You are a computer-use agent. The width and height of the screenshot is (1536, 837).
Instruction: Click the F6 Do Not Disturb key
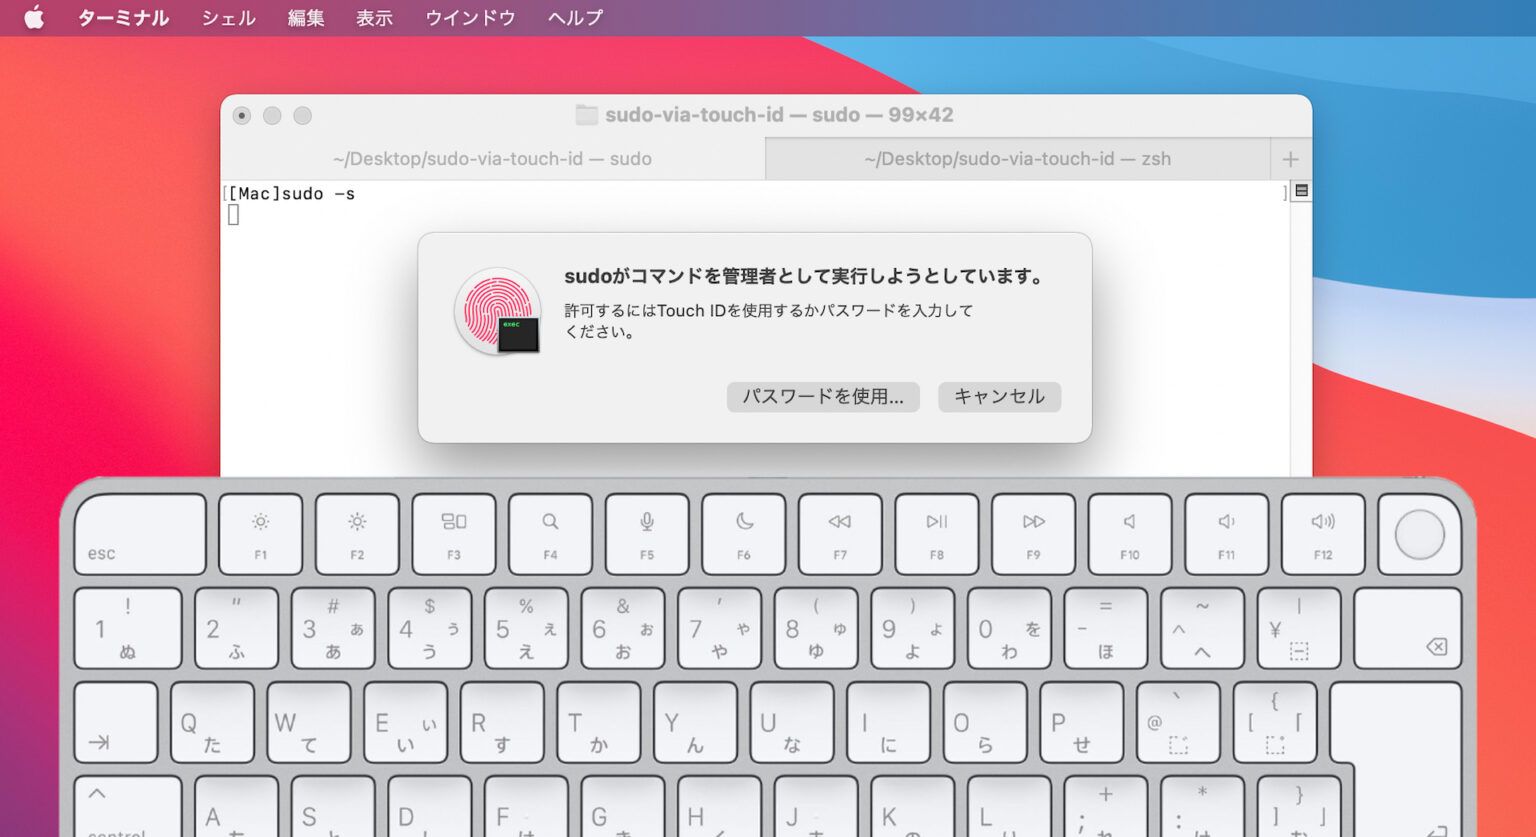click(x=743, y=534)
